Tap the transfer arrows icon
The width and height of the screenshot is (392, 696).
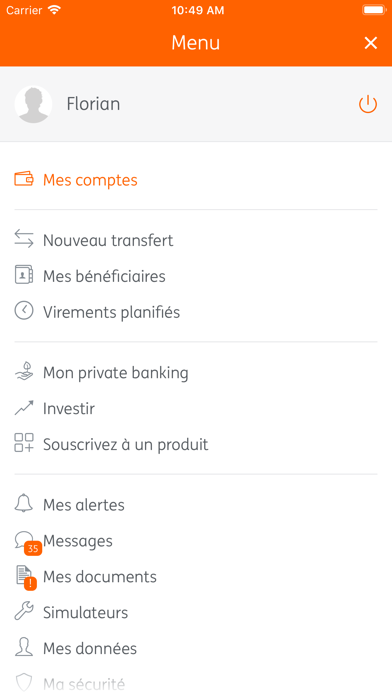(24, 238)
